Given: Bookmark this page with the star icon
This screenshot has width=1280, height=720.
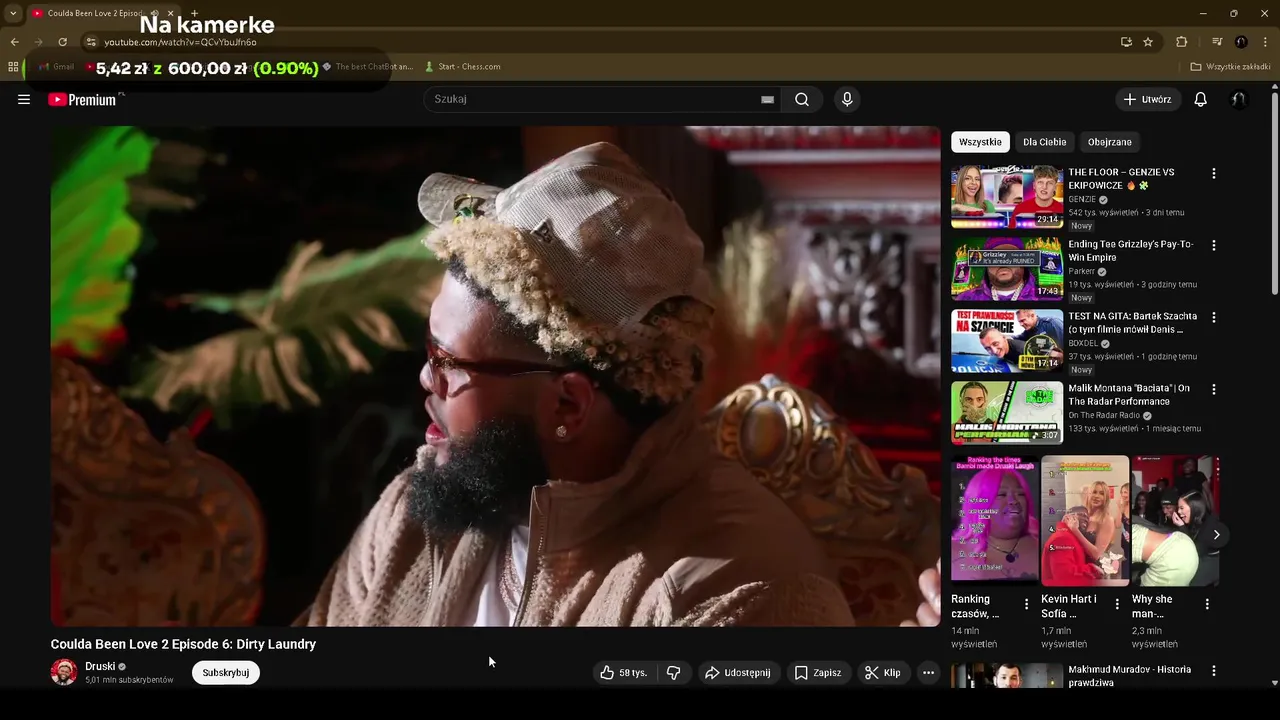Looking at the screenshot, I should point(1148,42).
